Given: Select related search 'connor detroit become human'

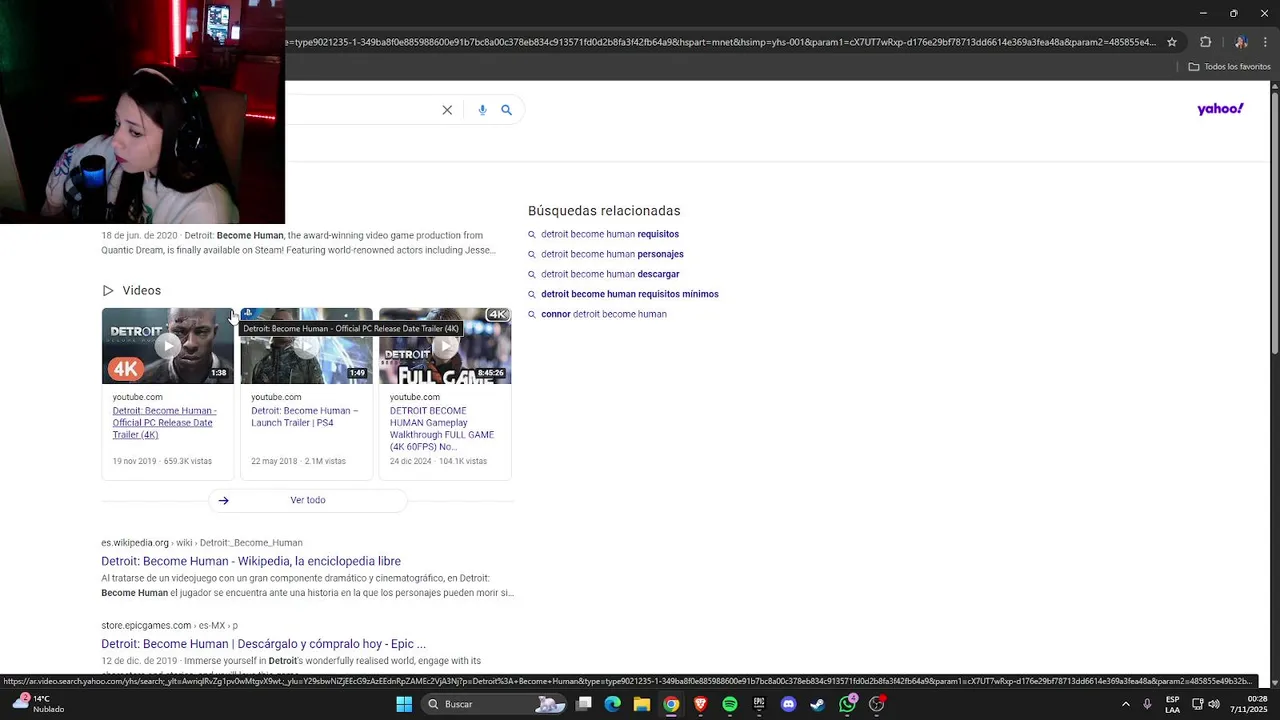Looking at the screenshot, I should (x=604, y=314).
